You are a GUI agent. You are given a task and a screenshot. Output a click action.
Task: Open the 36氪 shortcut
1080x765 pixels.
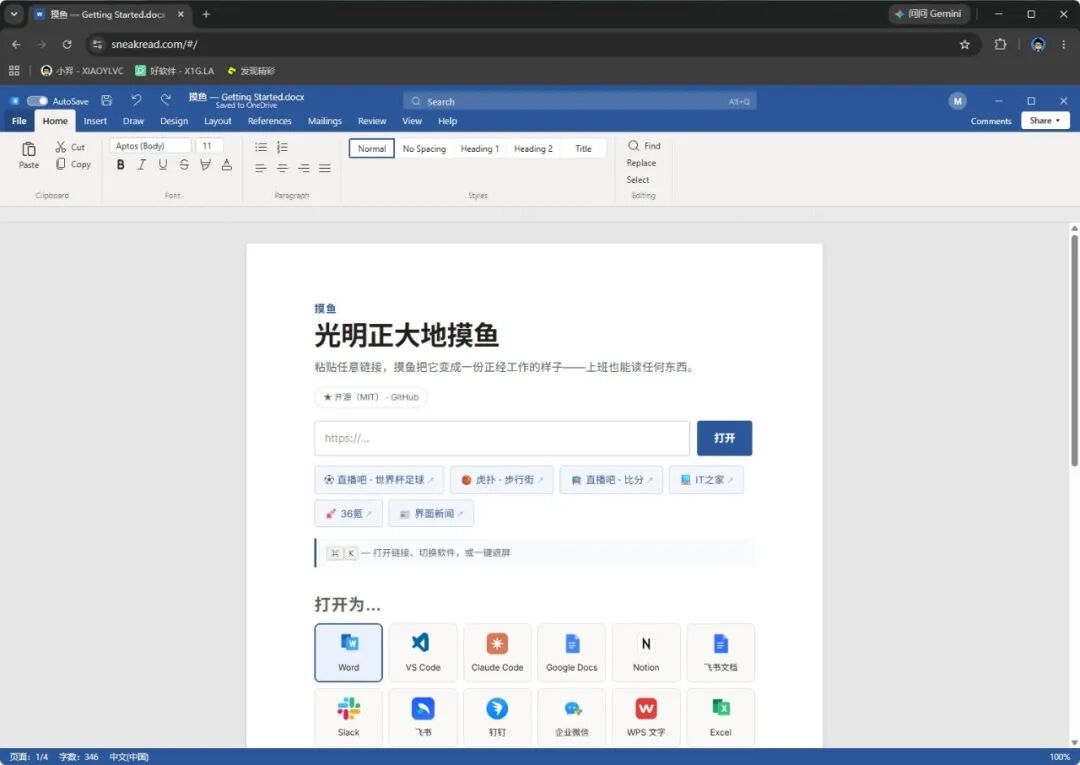click(x=349, y=514)
